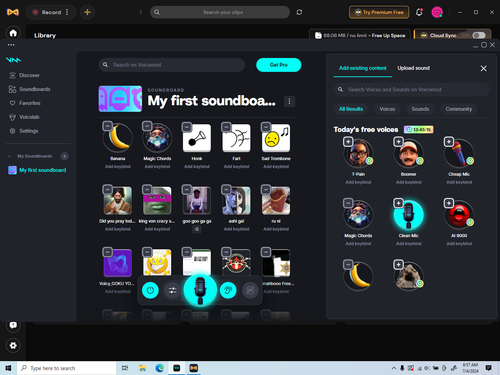Select the Voices filter

387,109
